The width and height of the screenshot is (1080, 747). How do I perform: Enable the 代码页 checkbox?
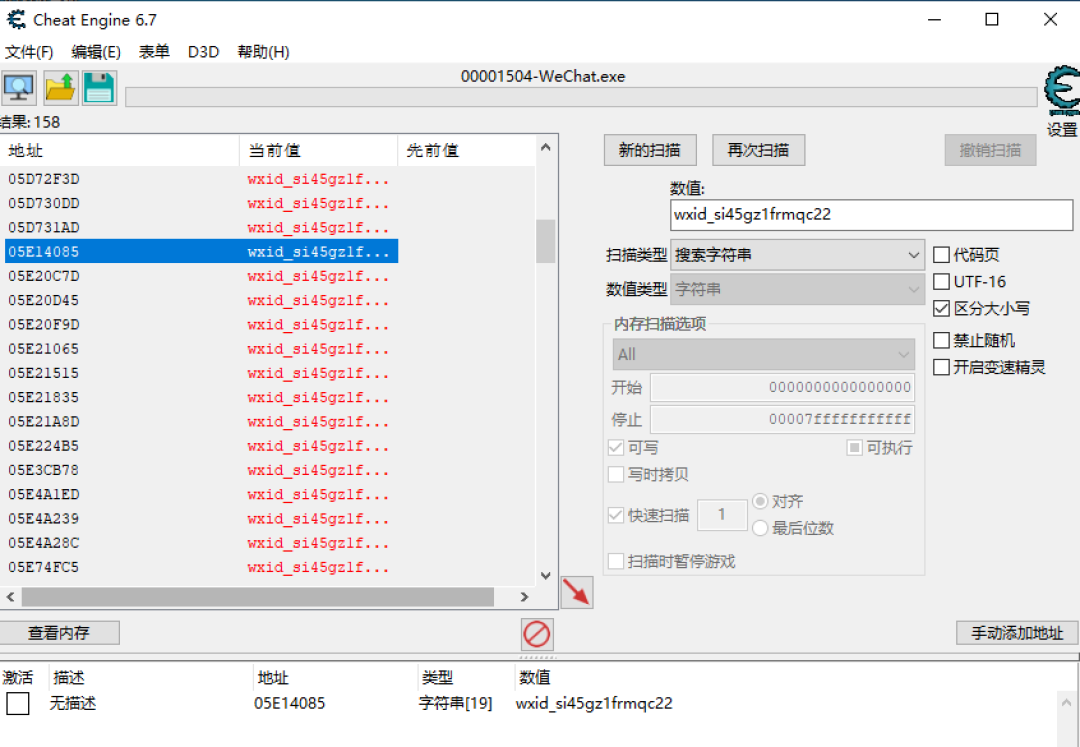coord(941,255)
